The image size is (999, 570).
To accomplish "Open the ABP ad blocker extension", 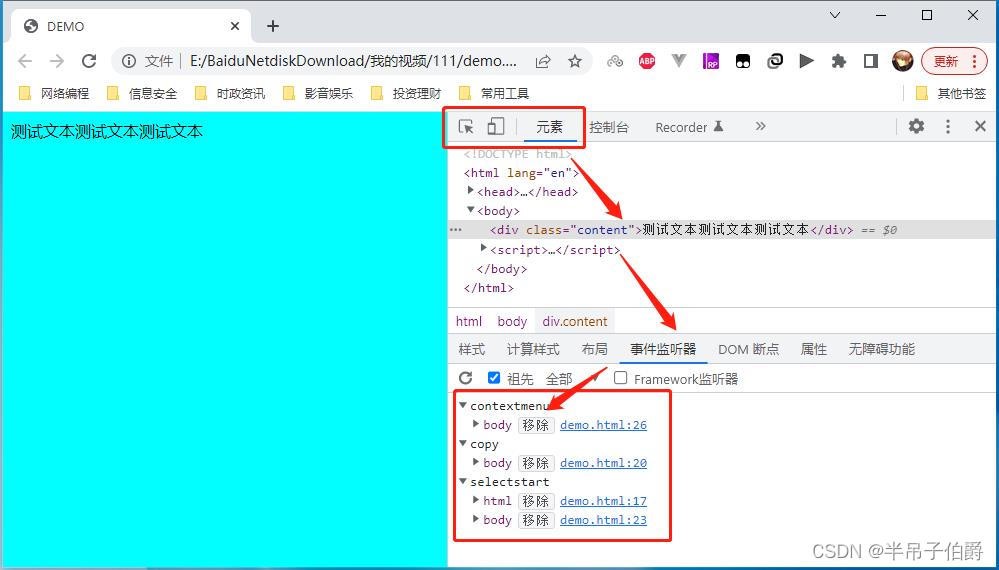I will [x=647, y=61].
